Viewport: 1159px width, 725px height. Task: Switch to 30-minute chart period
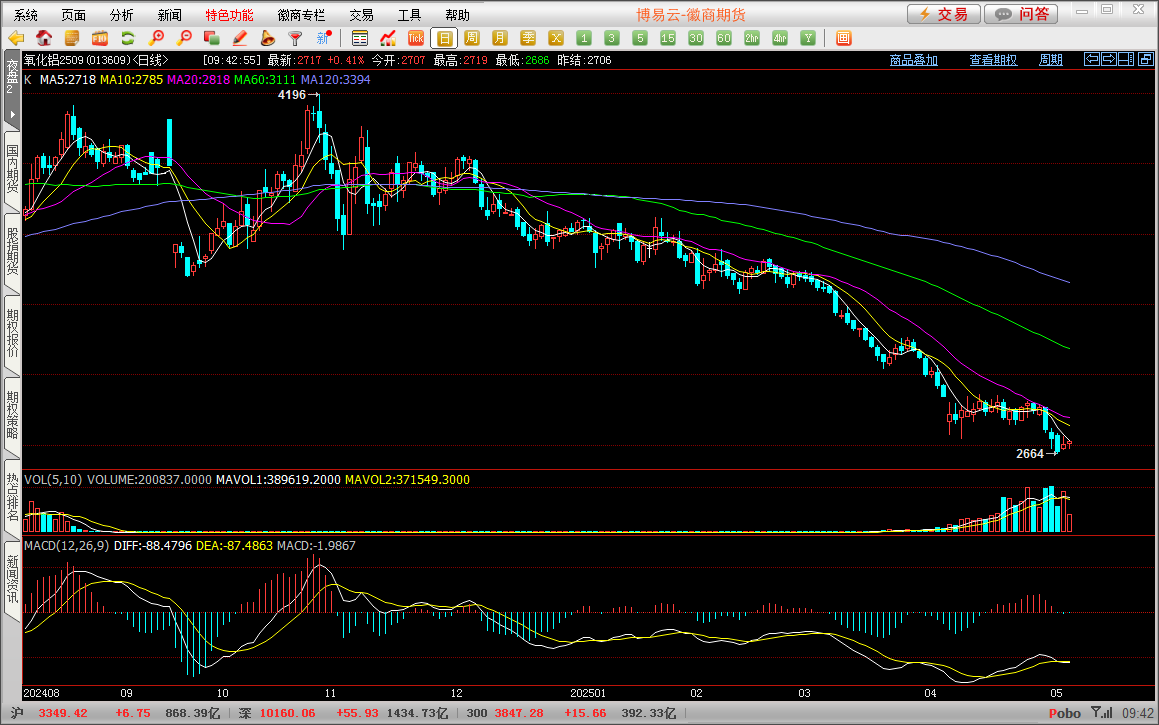tap(696, 38)
